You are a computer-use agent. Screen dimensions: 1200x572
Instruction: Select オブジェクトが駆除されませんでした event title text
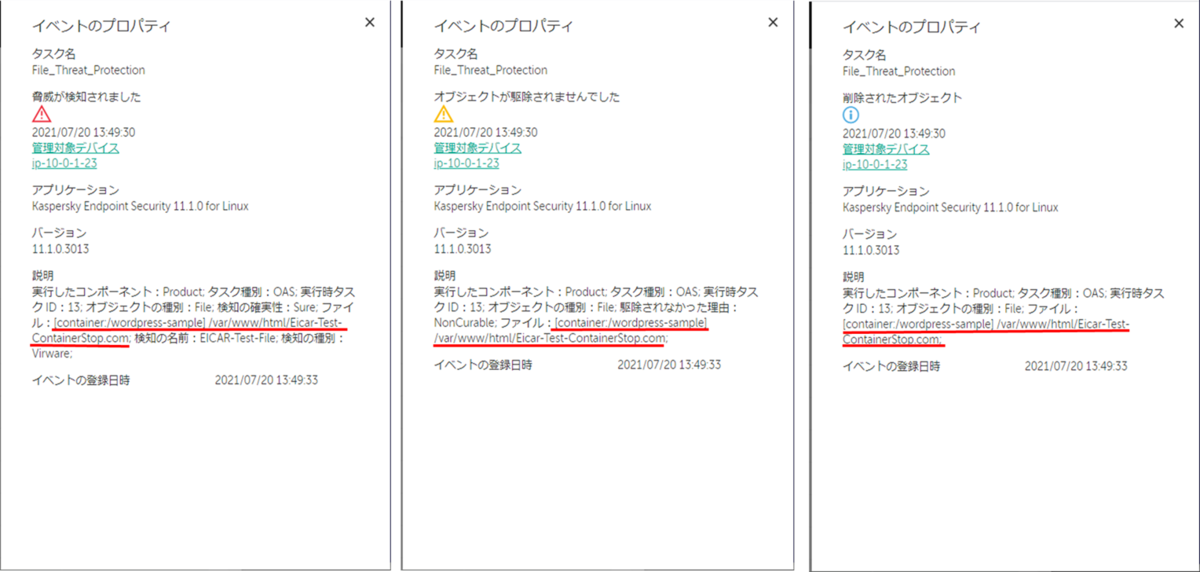coord(527,97)
